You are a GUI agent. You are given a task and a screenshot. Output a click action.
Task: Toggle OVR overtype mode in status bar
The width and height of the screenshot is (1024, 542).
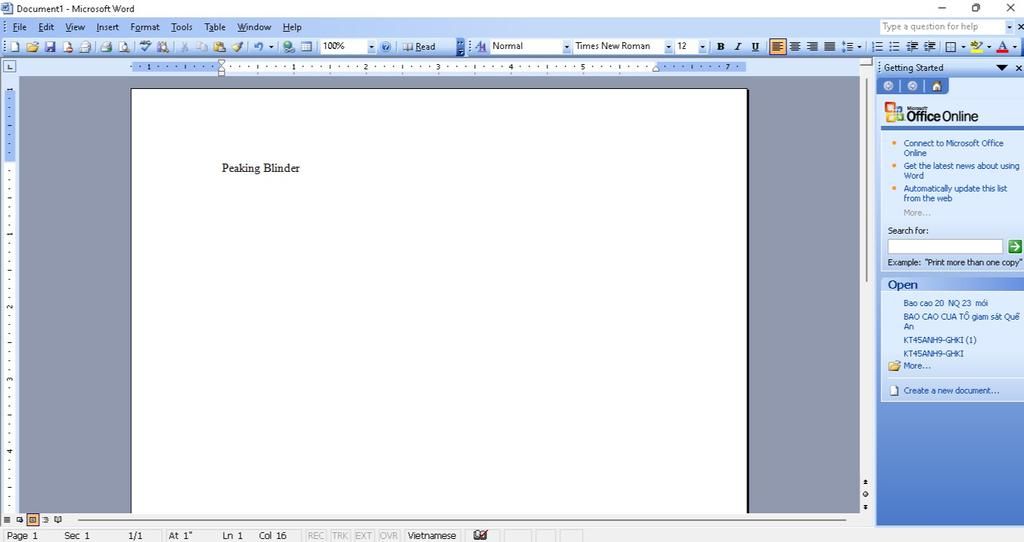click(x=389, y=535)
